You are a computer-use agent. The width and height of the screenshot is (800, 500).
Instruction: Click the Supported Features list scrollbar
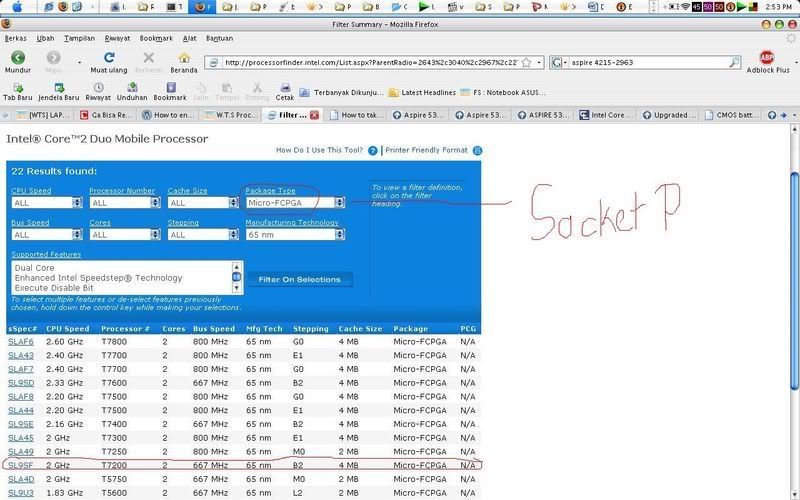(x=236, y=278)
